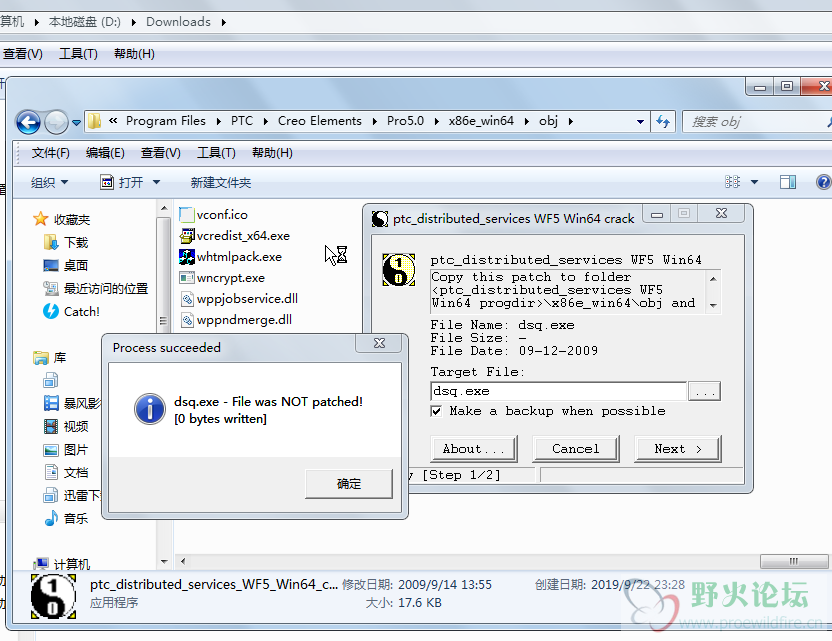Click PTC in the address breadcrumb
The width and height of the screenshot is (832, 641).
[242, 121]
